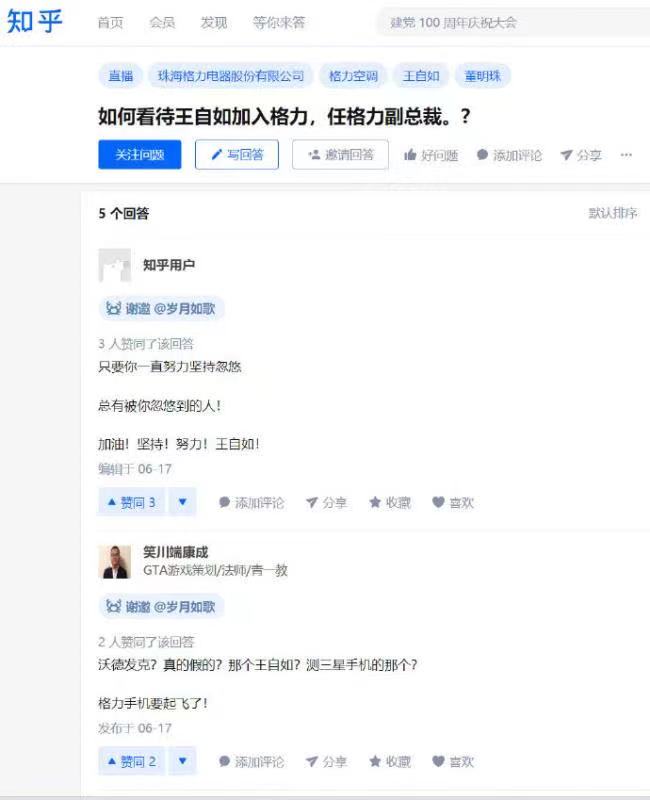
Task: Focus the search box at the top
Action: [513, 23]
